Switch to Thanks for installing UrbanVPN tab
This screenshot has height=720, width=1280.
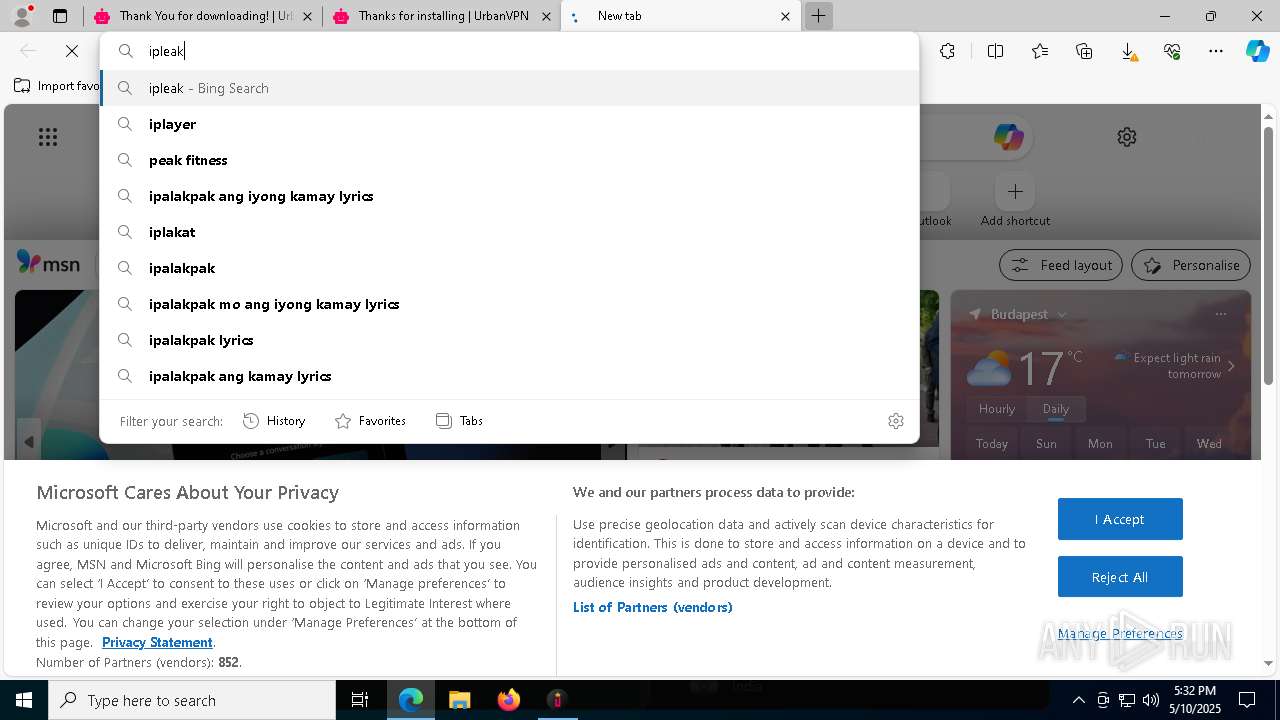442,16
